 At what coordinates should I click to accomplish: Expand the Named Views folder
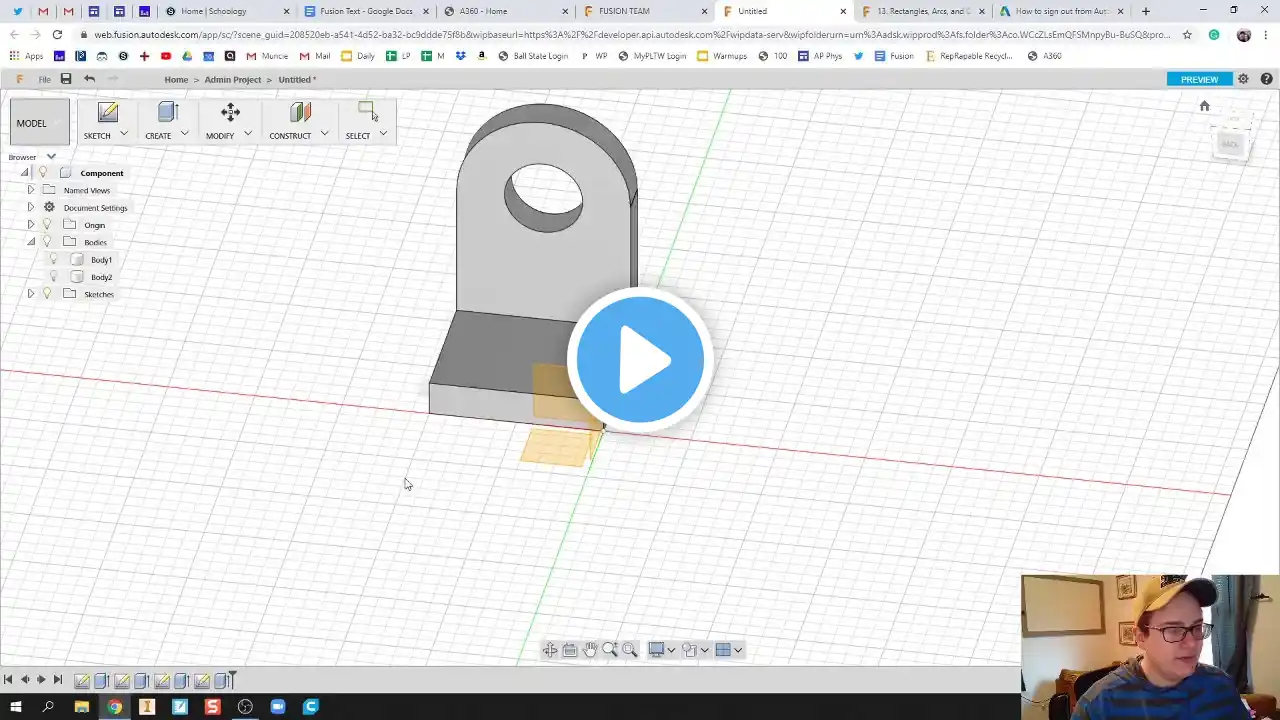click(x=31, y=190)
